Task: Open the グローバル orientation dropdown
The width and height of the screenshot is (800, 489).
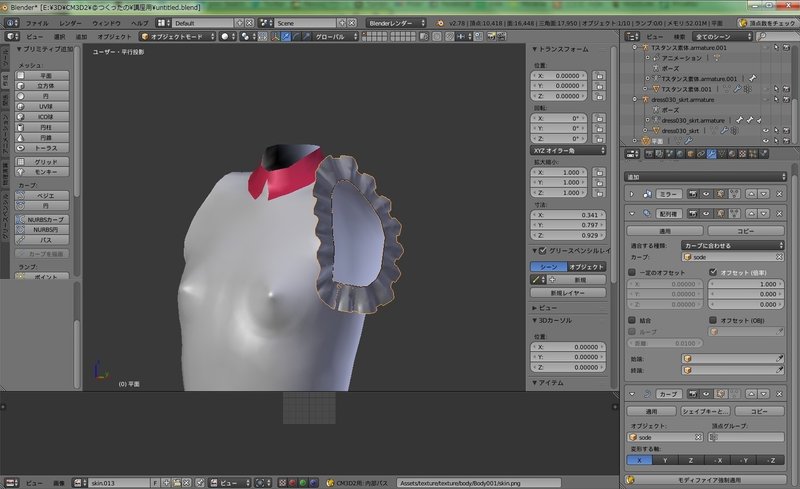Action: click(336, 37)
